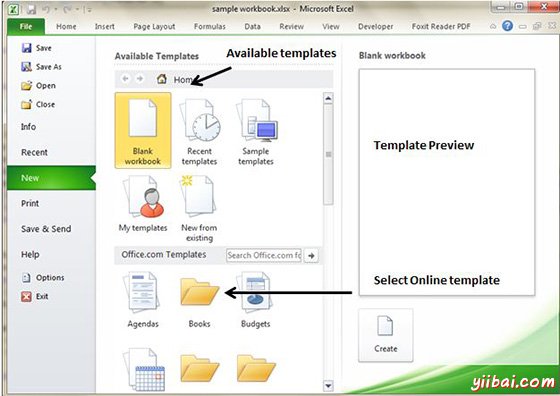Open Customize Quick Access Toolbar dropdown
Image resolution: width=560 pixels, height=396 pixels.
pos(88,10)
